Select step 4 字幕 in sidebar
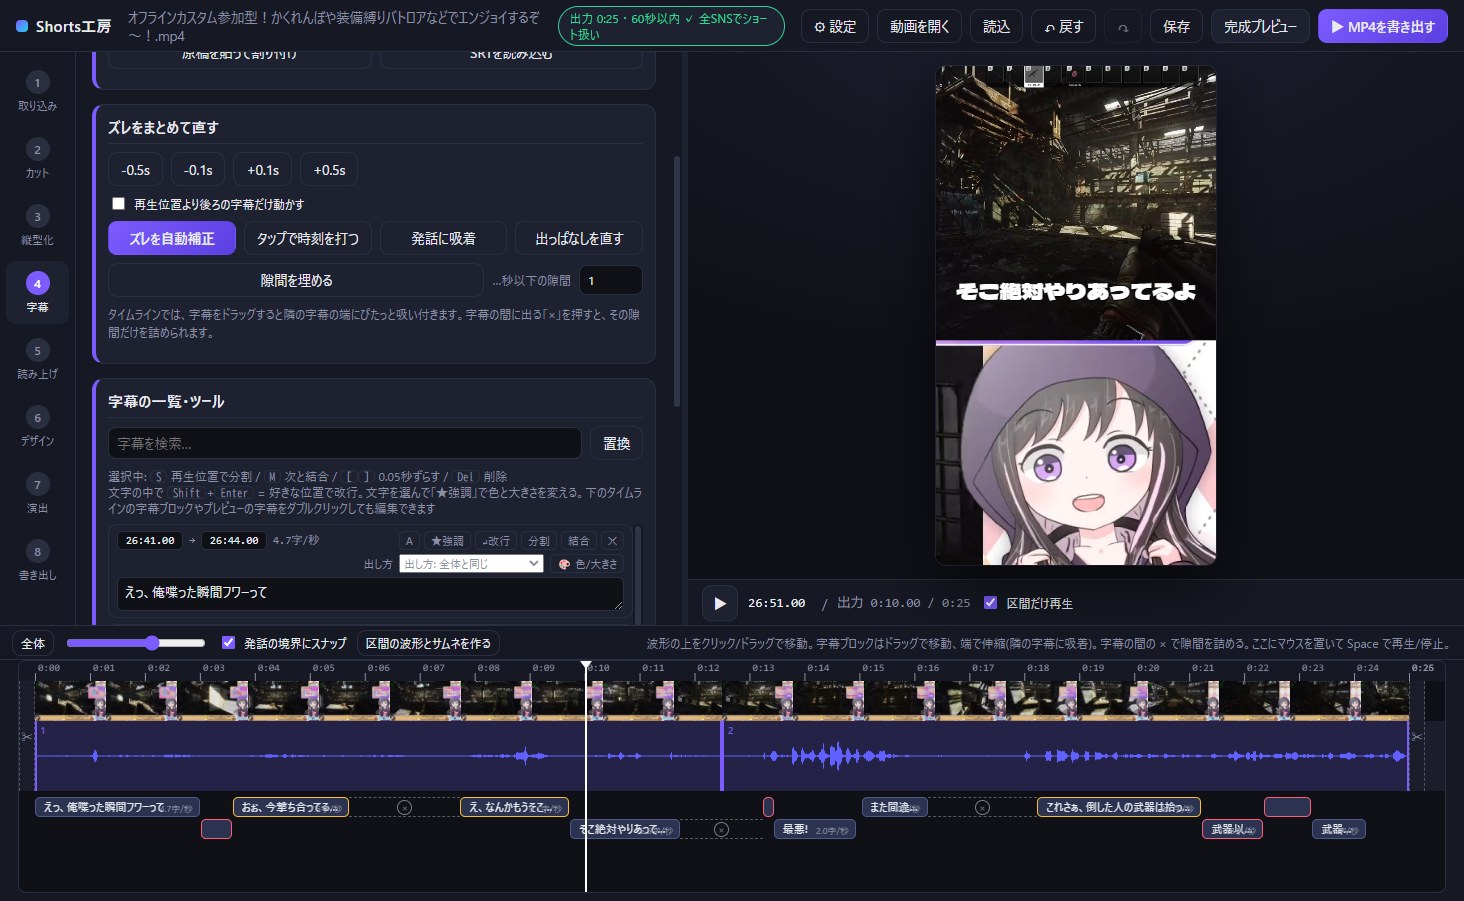This screenshot has width=1464, height=901. (x=37, y=293)
